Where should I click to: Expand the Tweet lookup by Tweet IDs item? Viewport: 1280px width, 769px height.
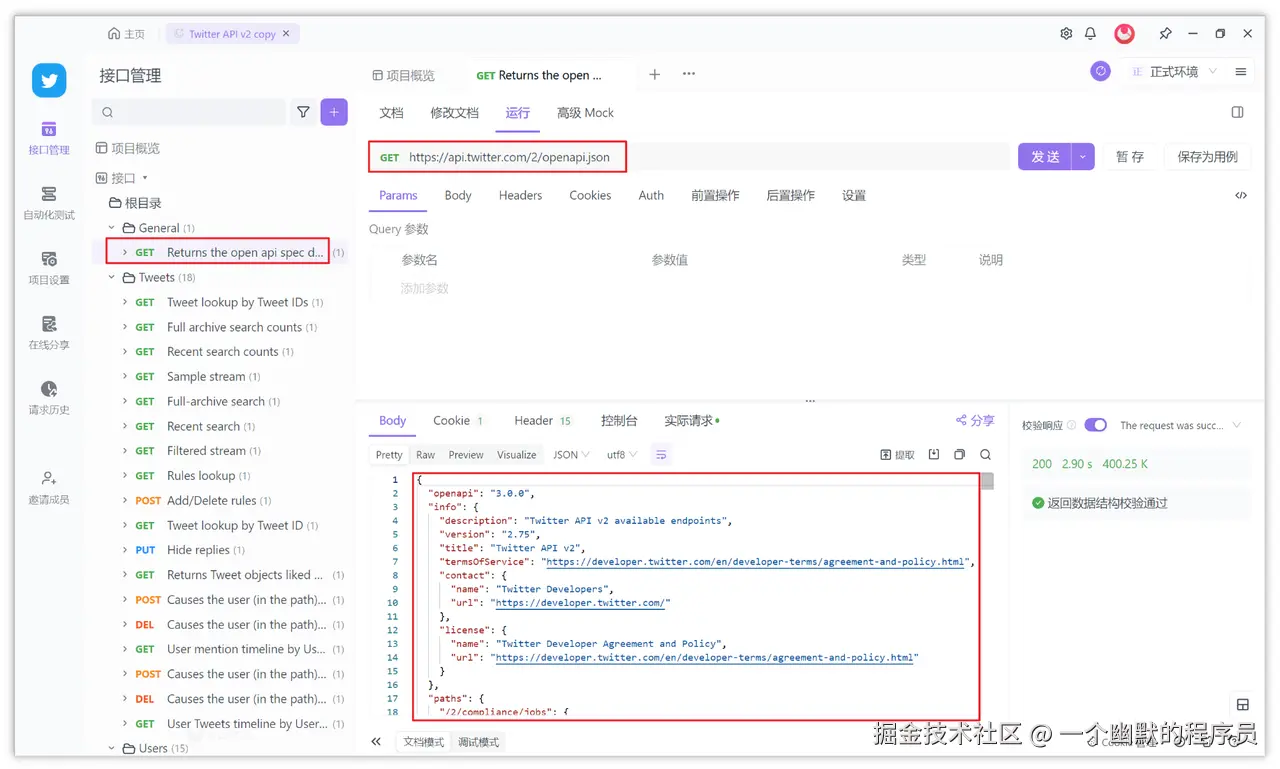[x=125, y=302]
